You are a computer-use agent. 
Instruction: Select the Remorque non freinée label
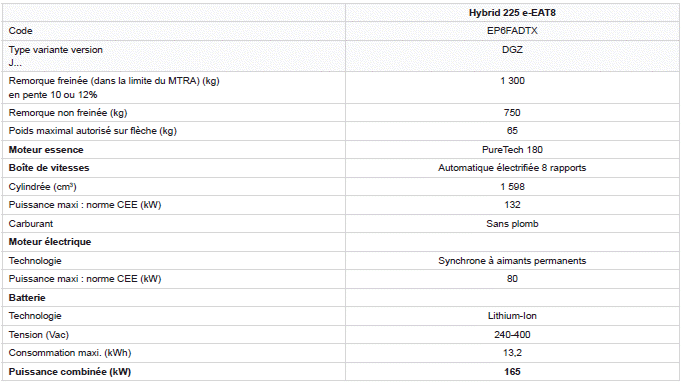click(x=68, y=113)
